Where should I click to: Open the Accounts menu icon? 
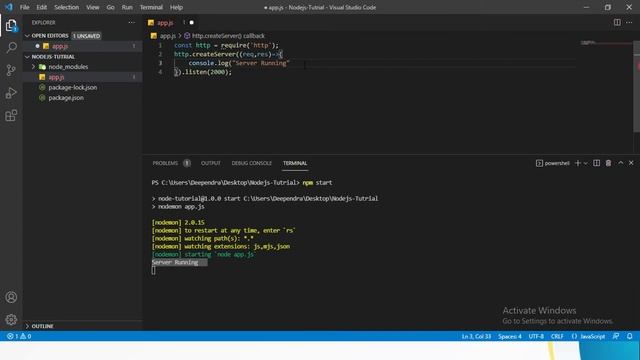point(11,297)
